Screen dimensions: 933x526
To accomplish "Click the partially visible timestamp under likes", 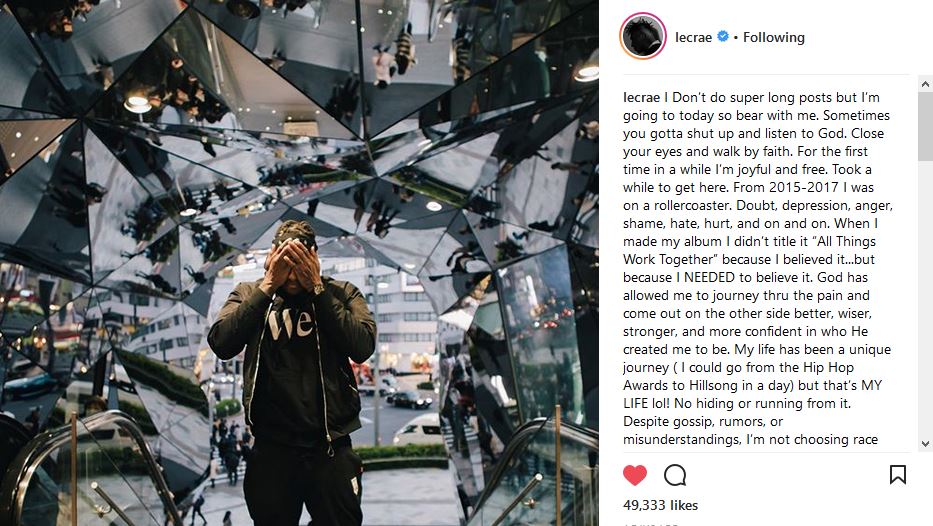I will (651, 524).
